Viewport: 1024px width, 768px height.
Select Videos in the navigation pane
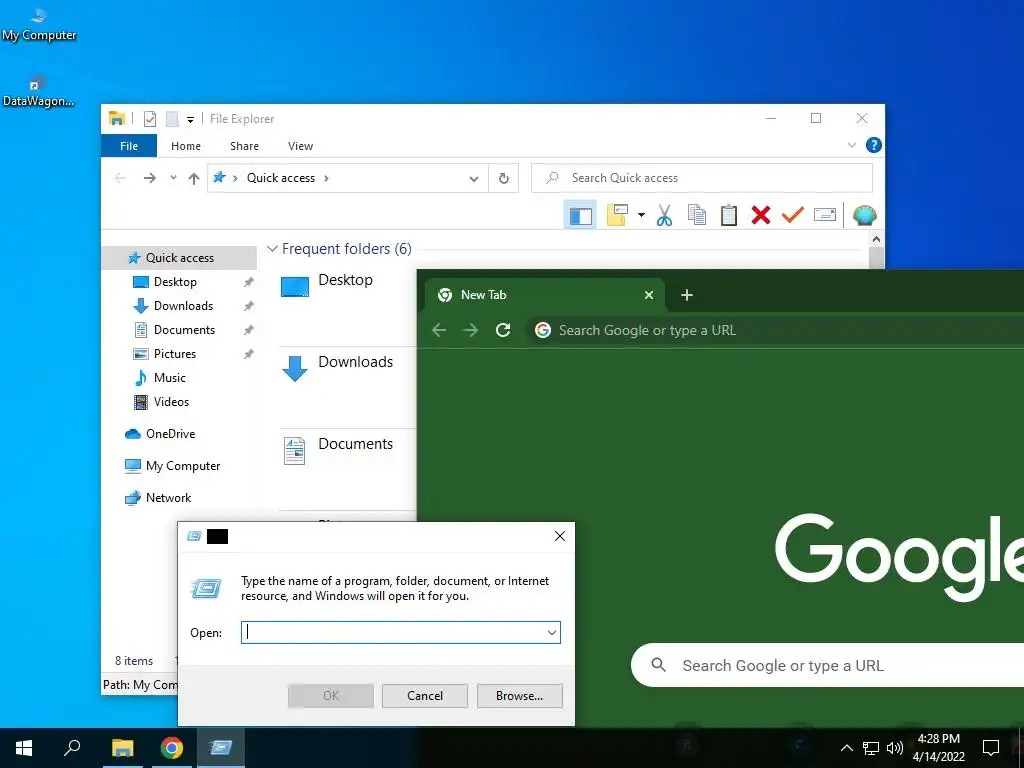coord(171,402)
